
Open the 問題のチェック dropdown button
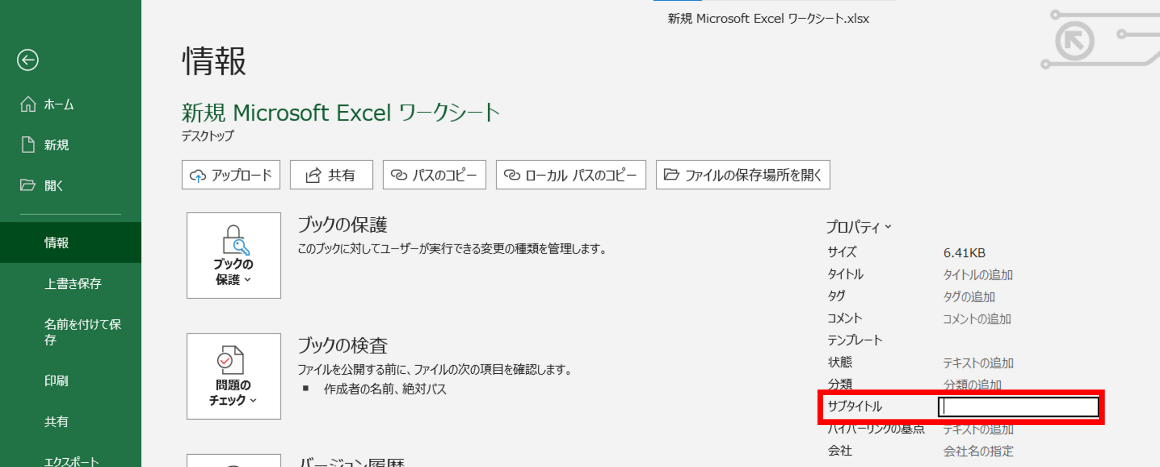tap(234, 376)
